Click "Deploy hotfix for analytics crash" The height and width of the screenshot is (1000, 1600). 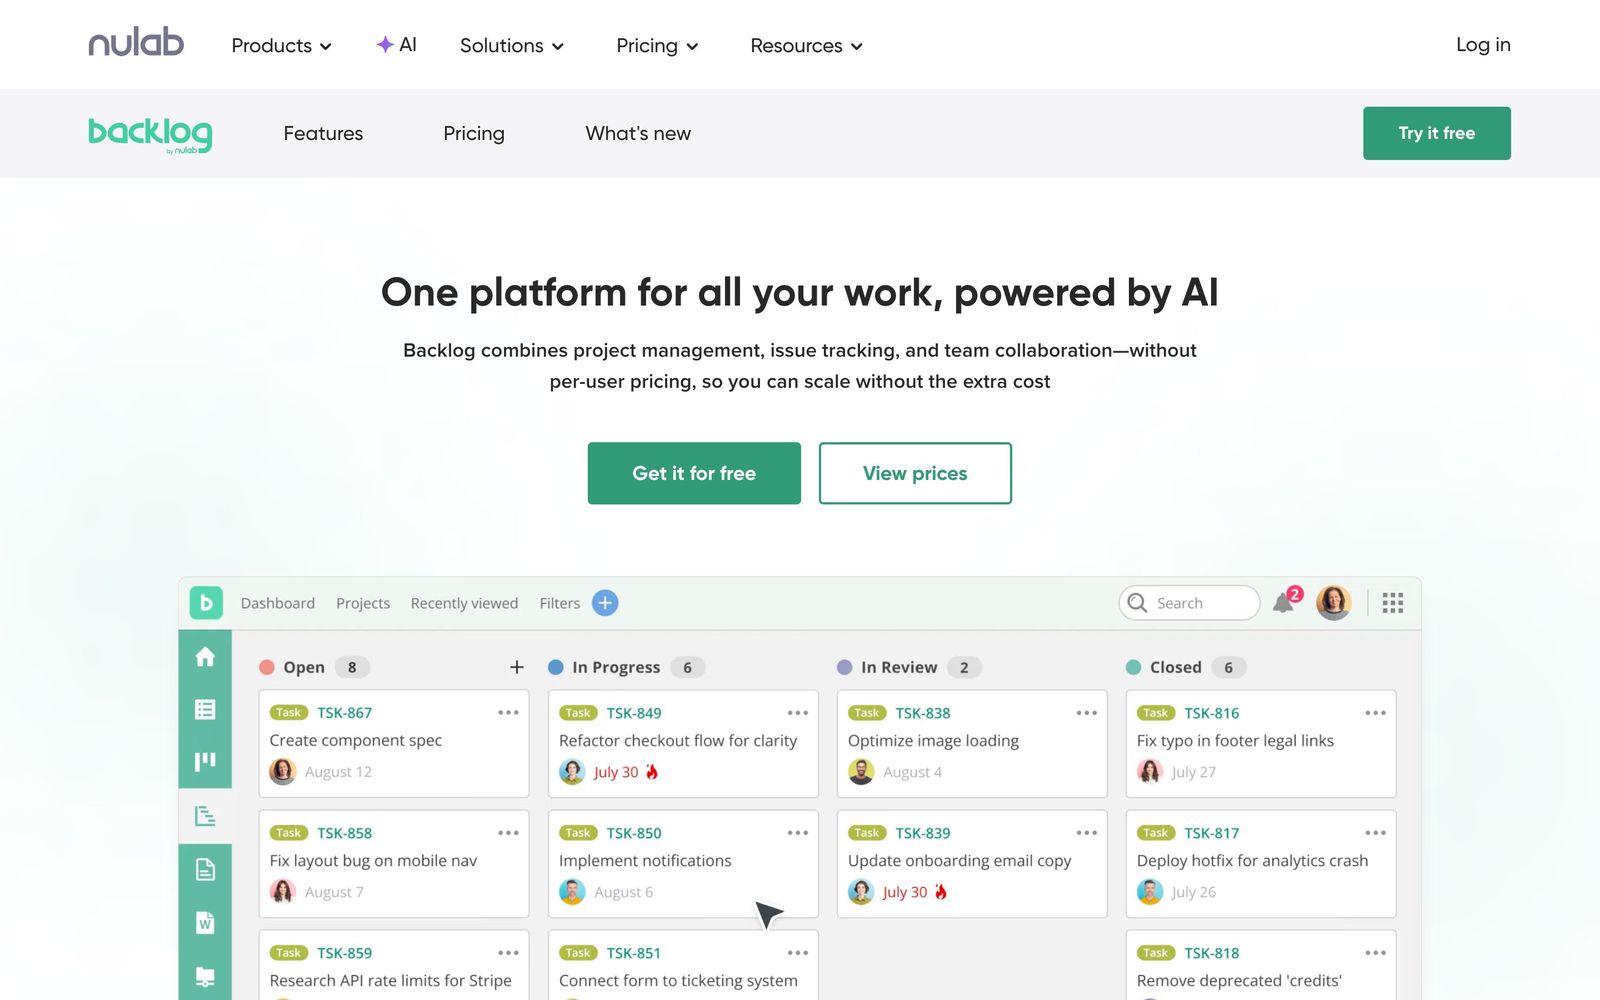1252,861
